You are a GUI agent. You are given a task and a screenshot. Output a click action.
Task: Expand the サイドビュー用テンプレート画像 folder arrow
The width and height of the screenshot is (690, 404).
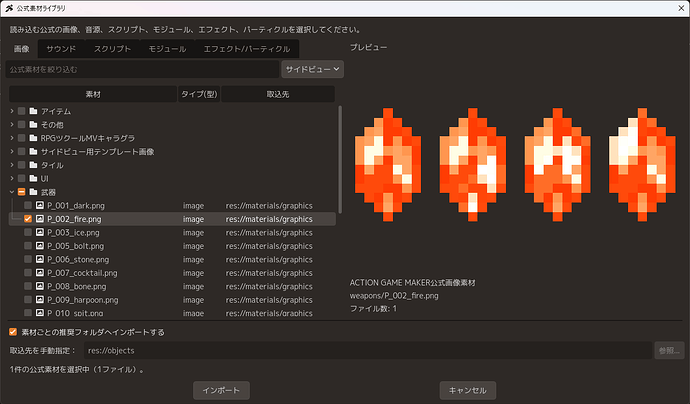tap(12, 151)
